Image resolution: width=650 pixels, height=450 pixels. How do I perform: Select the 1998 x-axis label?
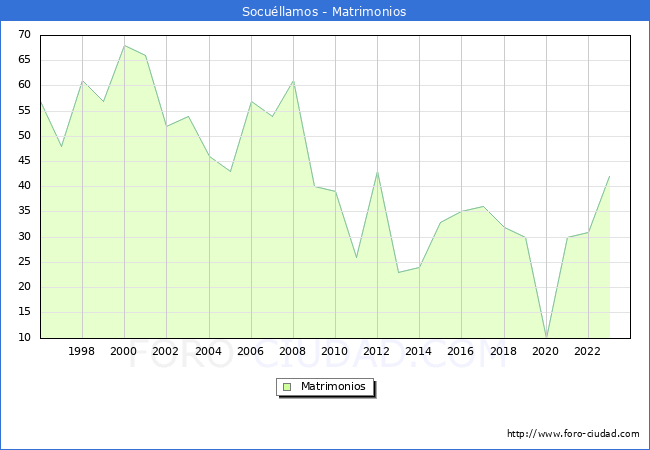[x=82, y=352]
